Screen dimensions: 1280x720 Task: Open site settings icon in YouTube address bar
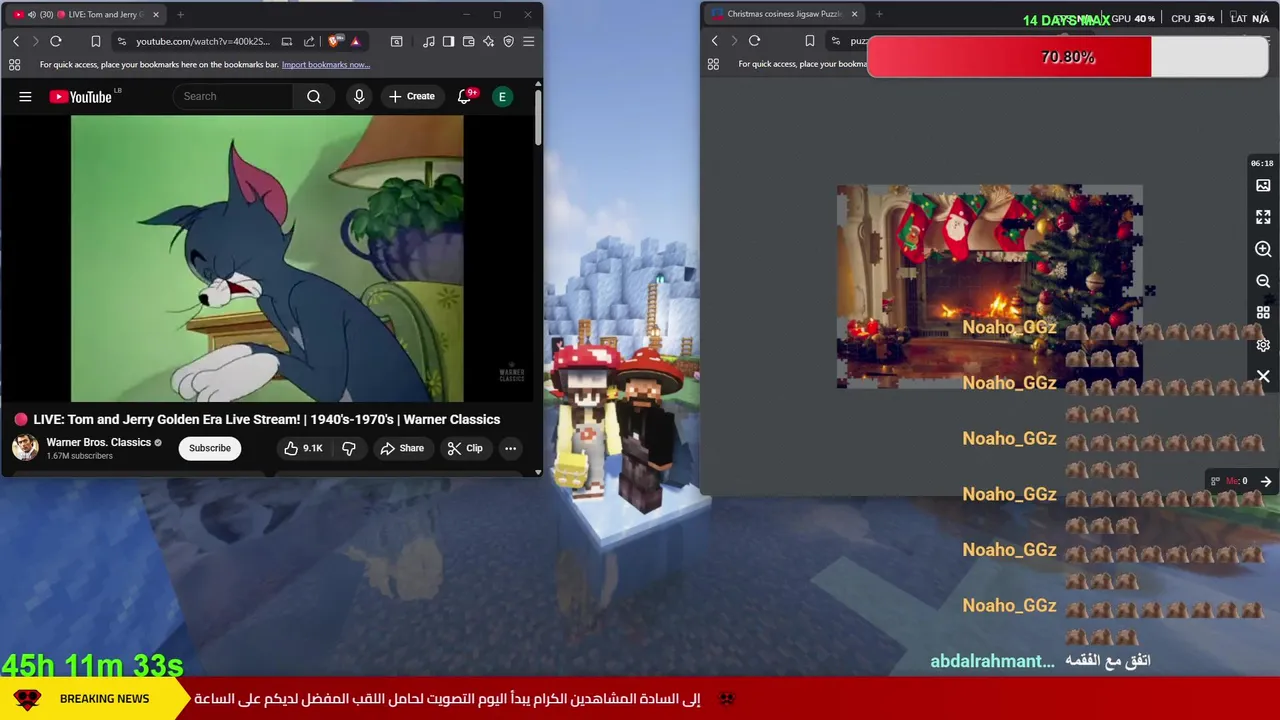click(121, 41)
